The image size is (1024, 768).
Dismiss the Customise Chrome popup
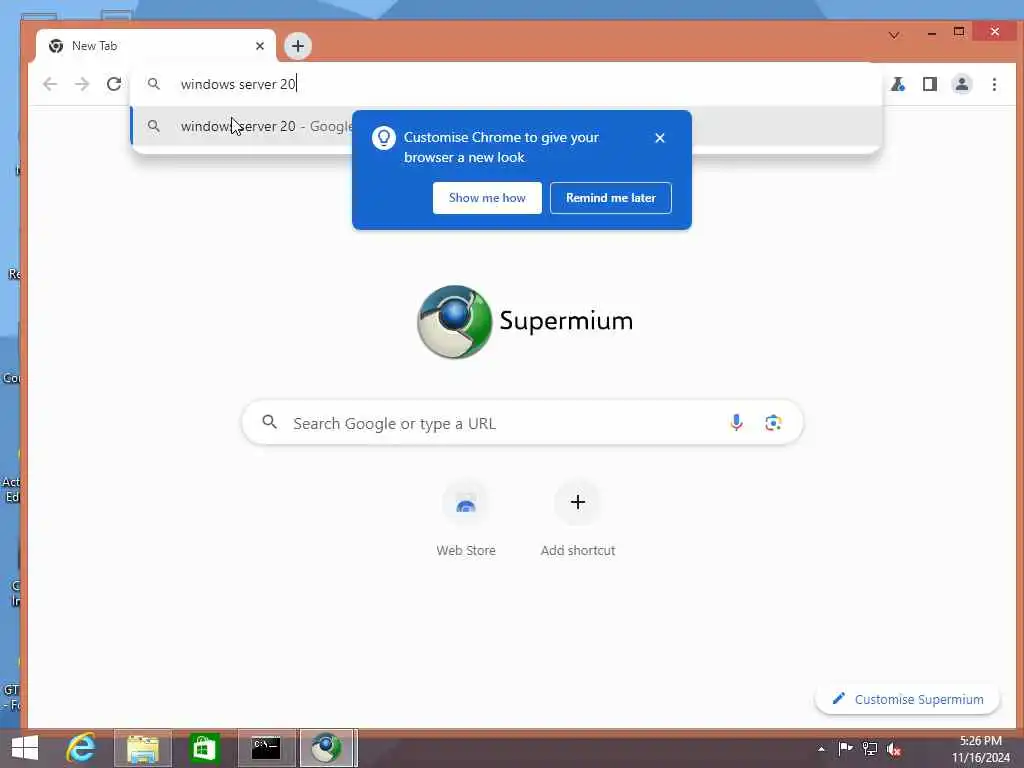pos(660,138)
